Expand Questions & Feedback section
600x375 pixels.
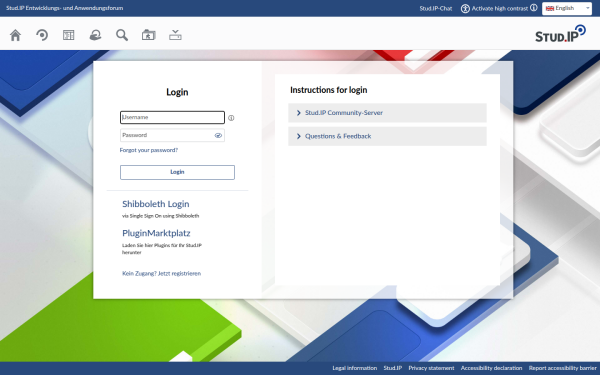point(387,136)
